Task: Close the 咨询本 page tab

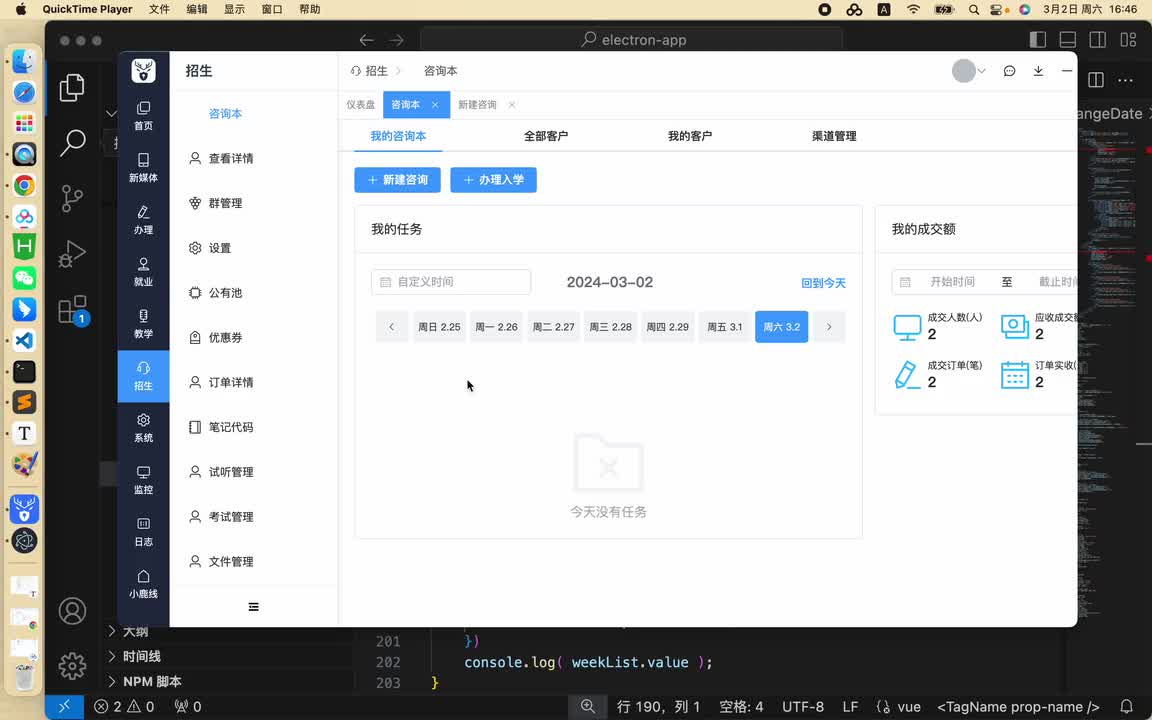Action: (x=435, y=105)
